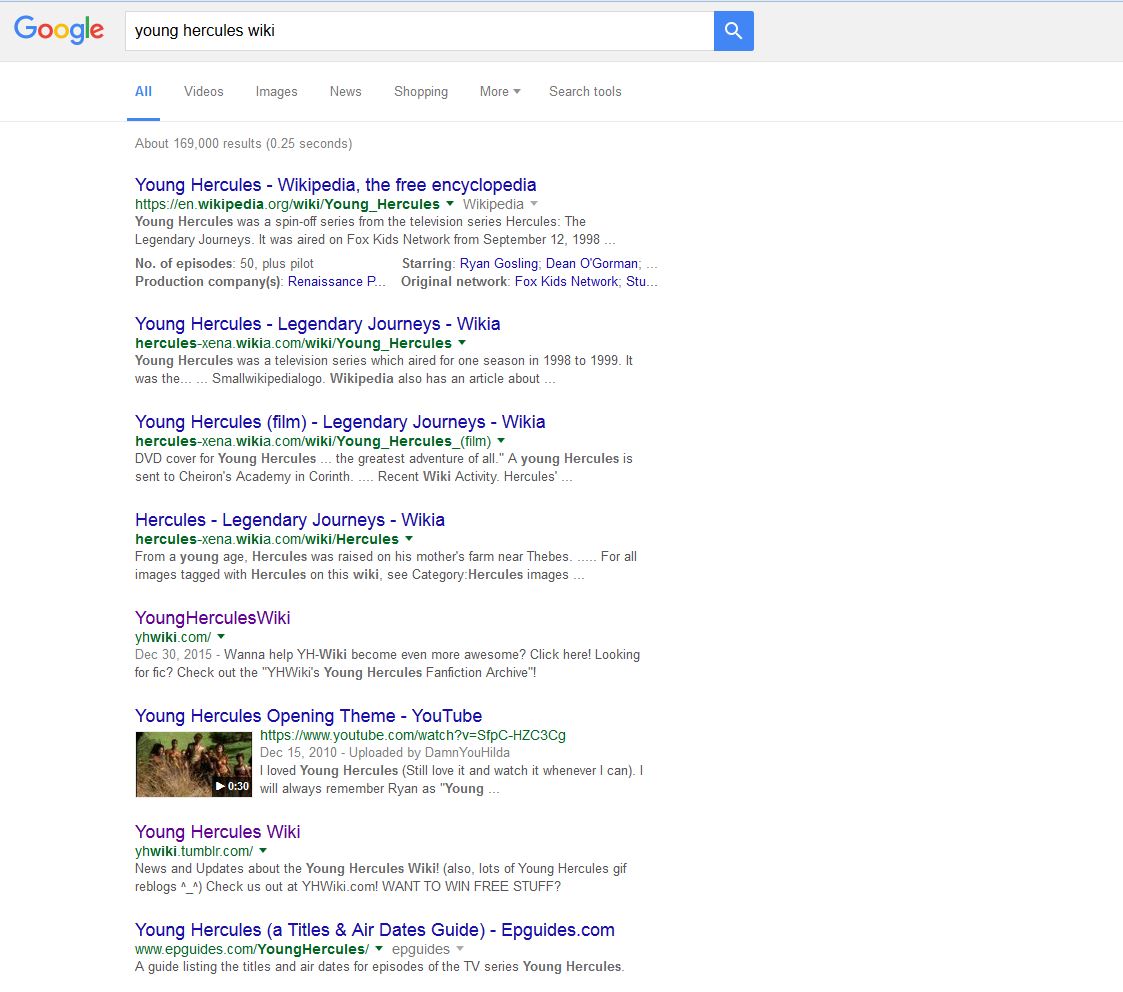Screen dimensions: 1123x992
Task: Open the YoungHerculesWiki result link
Action: click(x=212, y=618)
